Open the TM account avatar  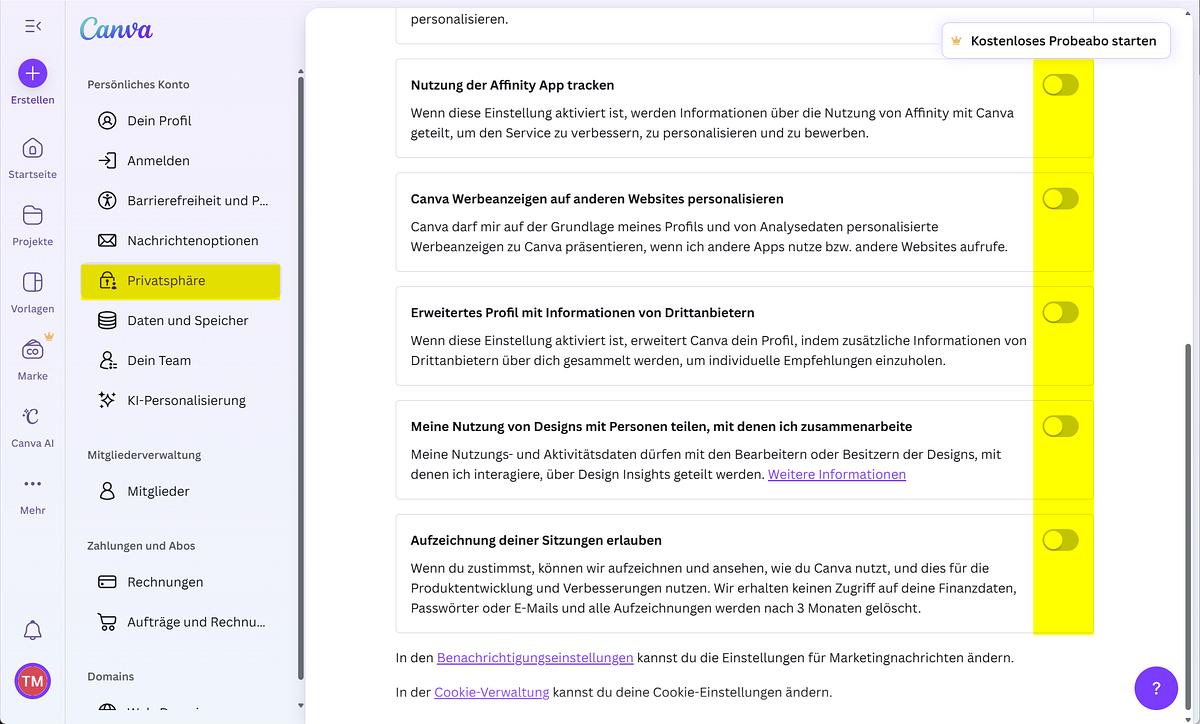coord(32,681)
